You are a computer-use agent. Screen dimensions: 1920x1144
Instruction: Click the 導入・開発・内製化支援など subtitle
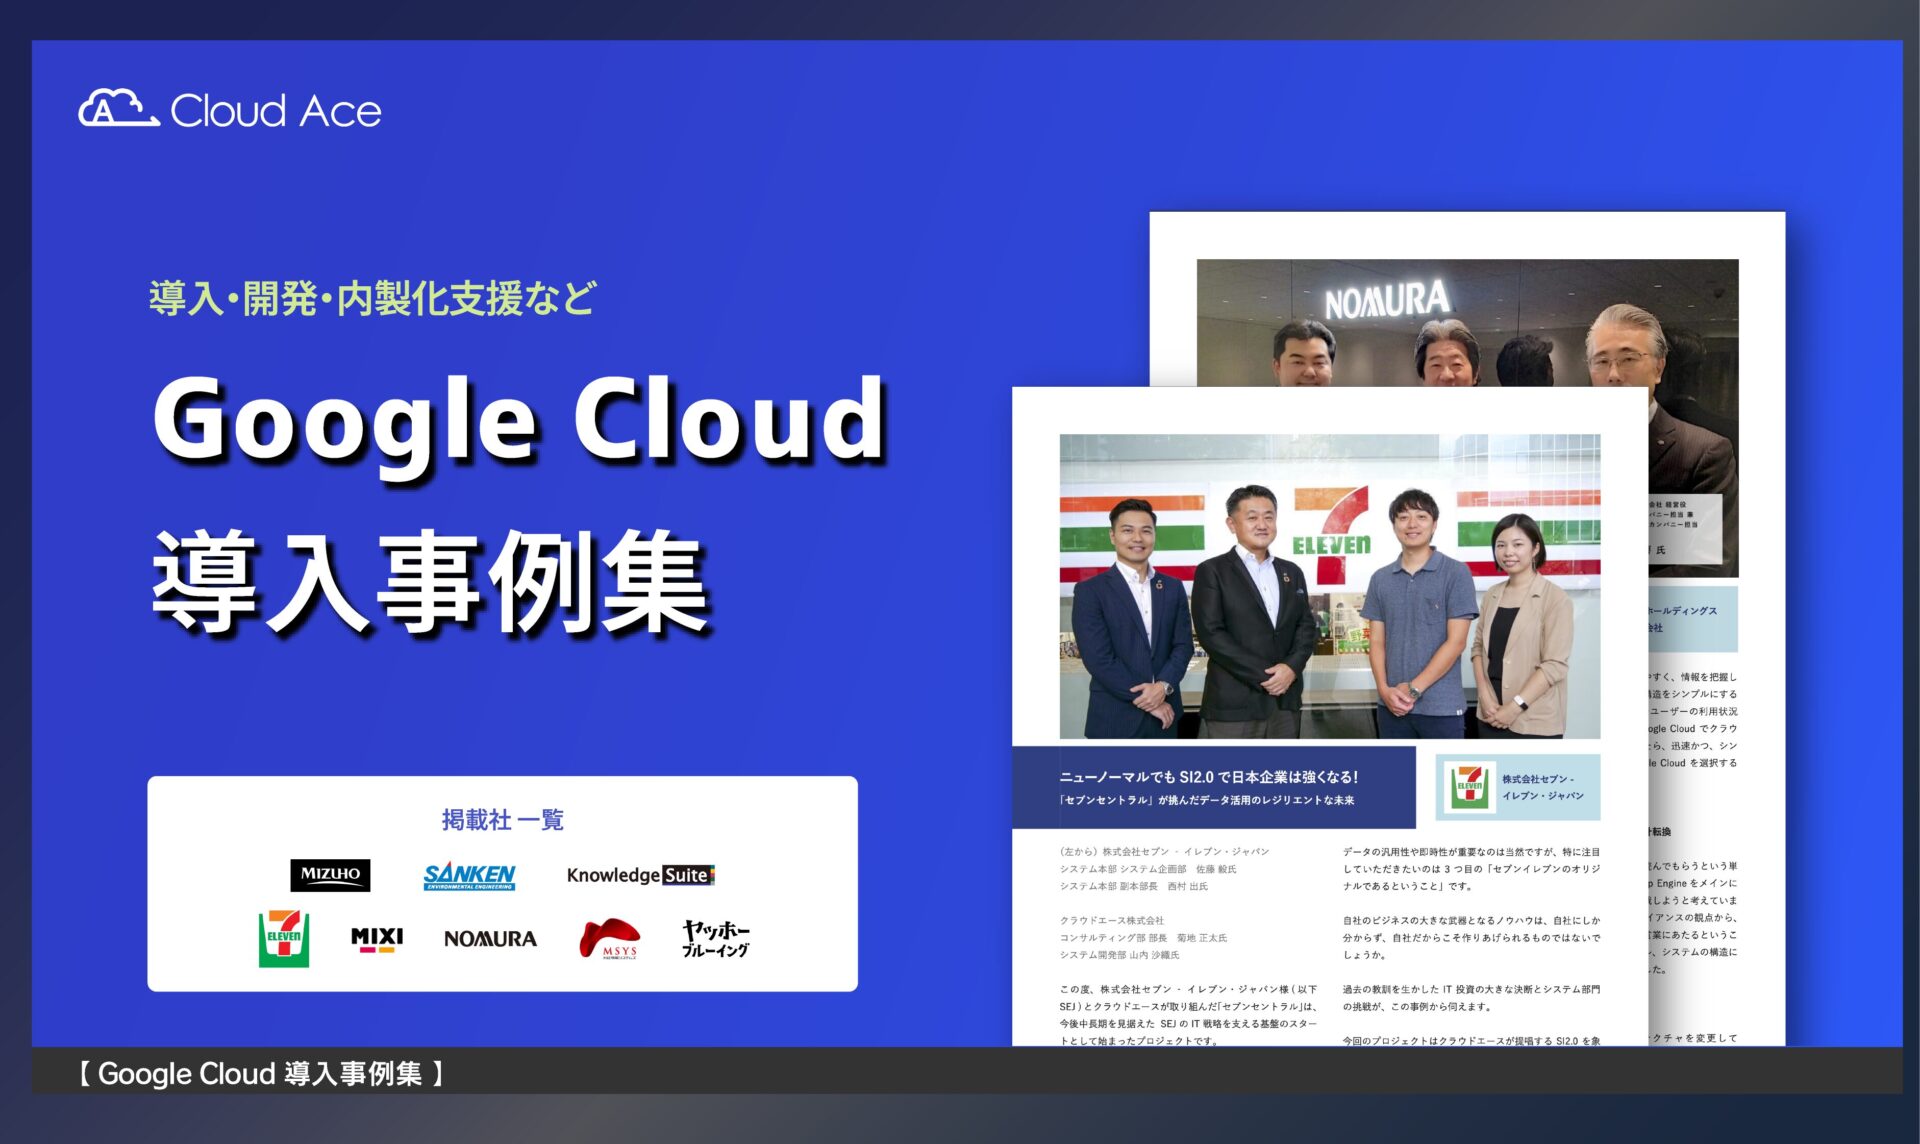[373, 298]
